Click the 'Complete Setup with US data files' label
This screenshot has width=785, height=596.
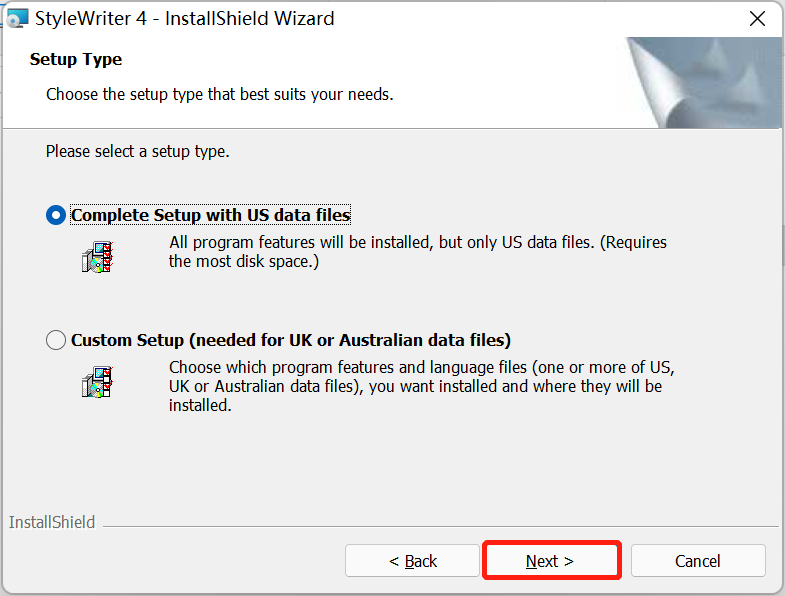[x=211, y=215]
